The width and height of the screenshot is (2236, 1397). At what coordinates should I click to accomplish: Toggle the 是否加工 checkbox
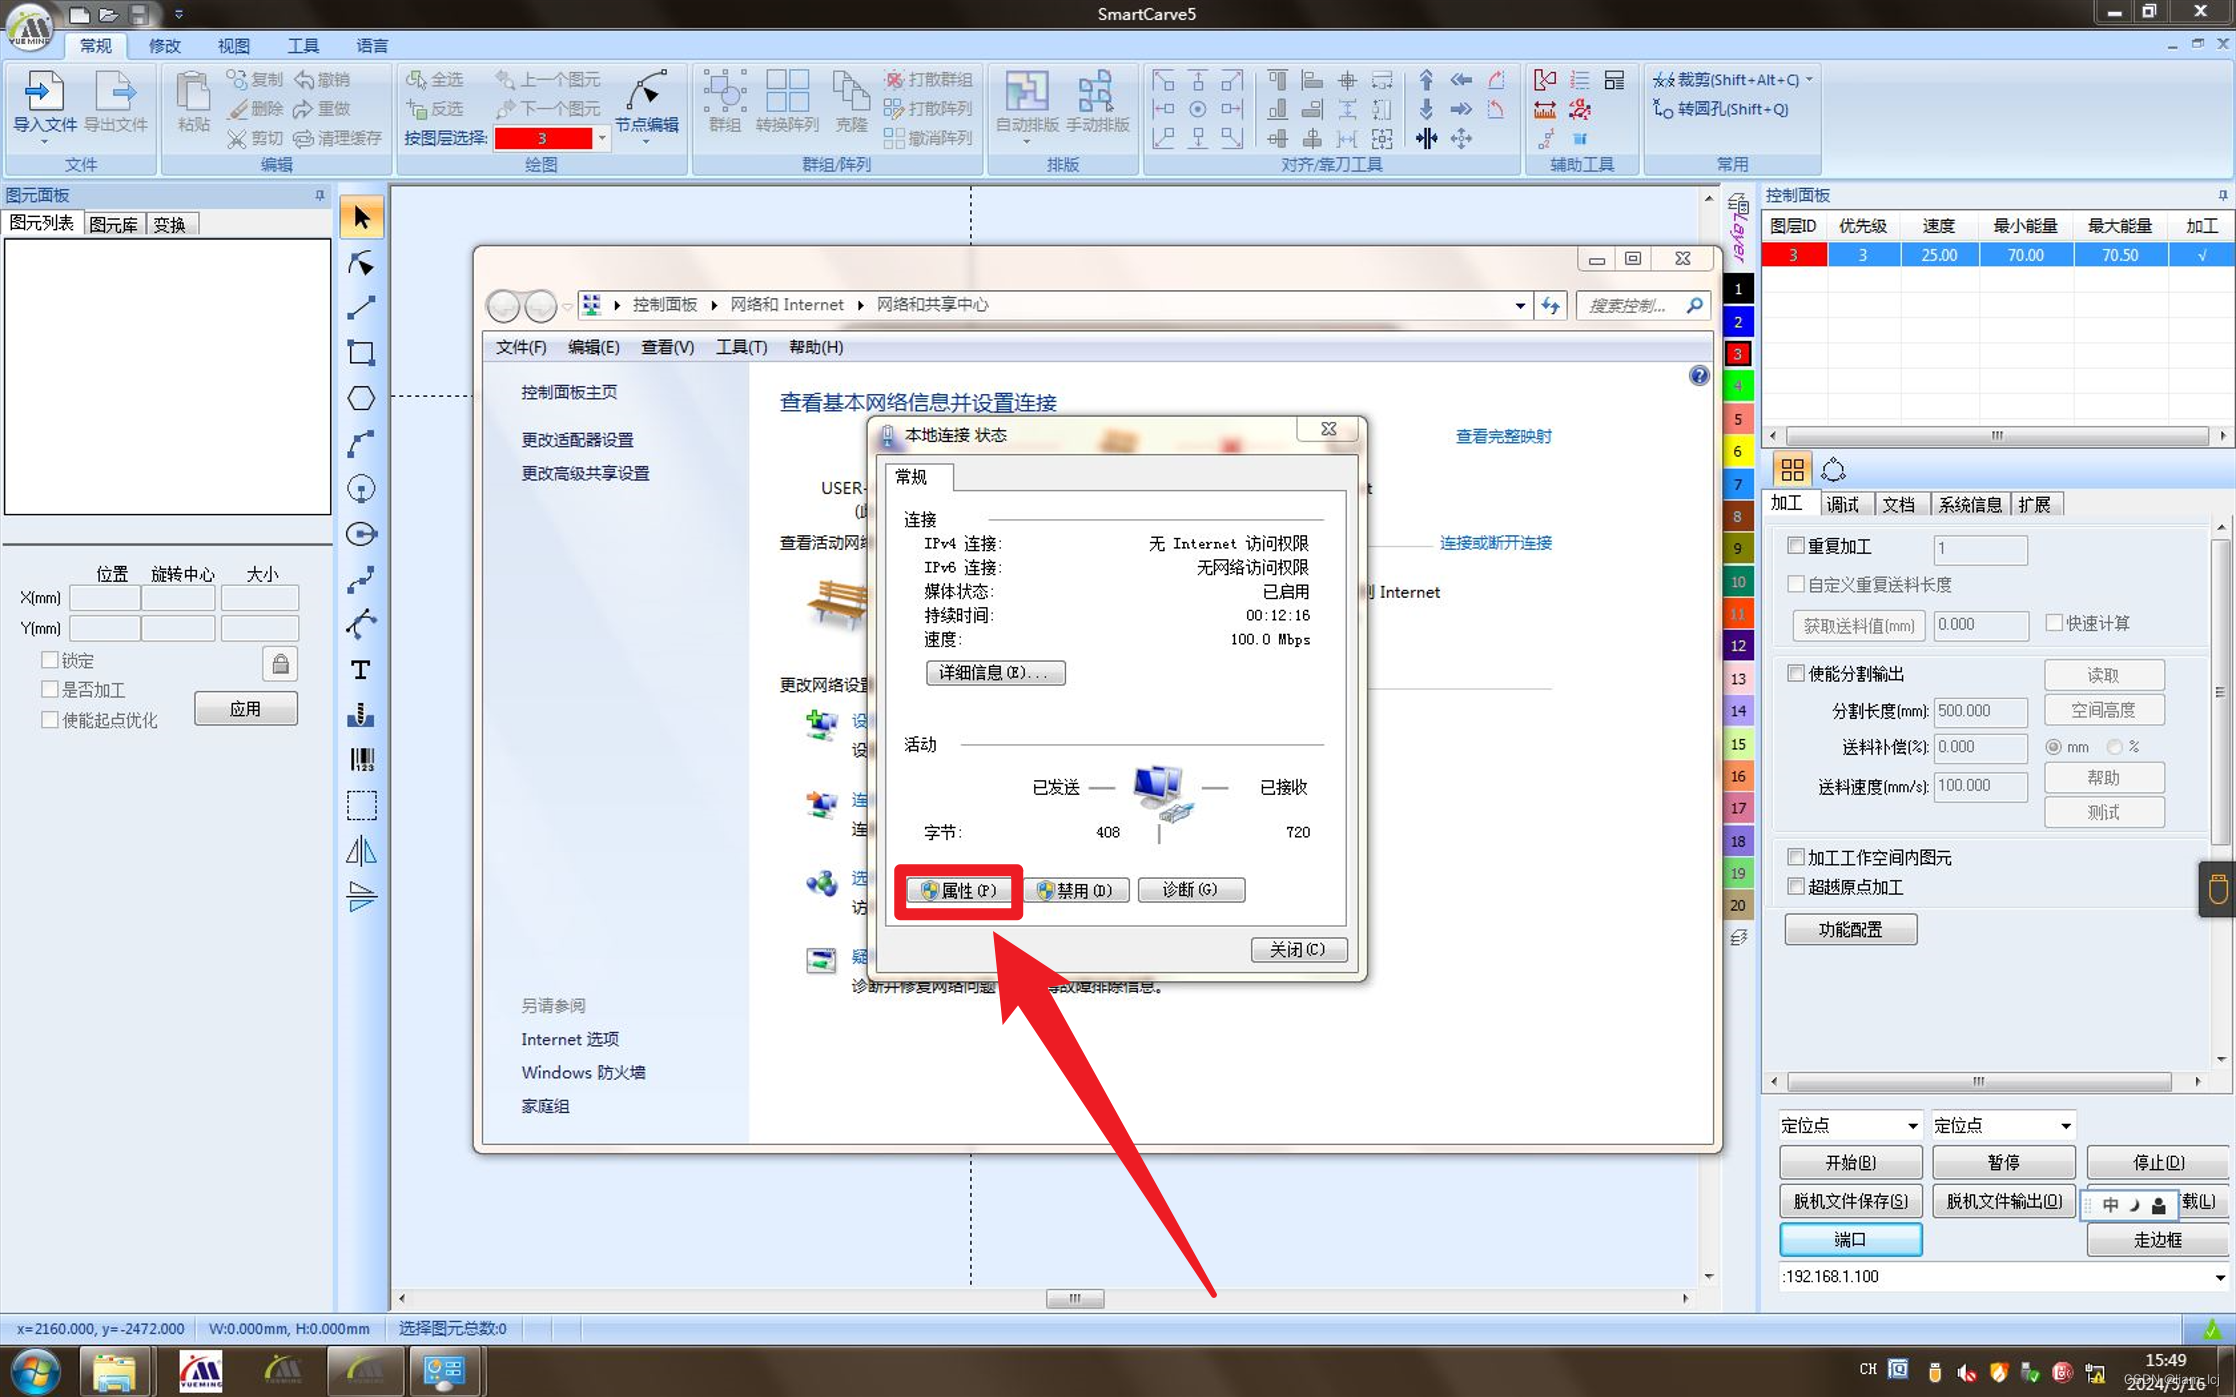(x=49, y=689)
